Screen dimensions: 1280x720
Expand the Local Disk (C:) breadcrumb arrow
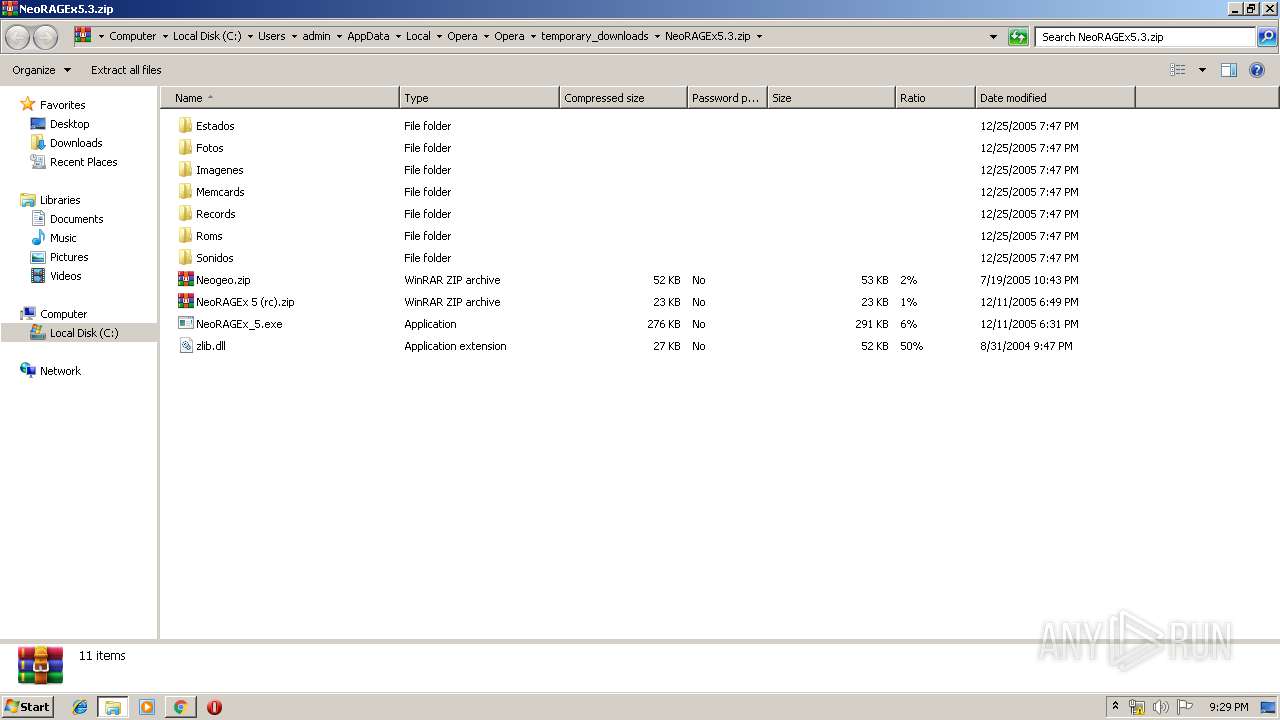pos(250,37)
